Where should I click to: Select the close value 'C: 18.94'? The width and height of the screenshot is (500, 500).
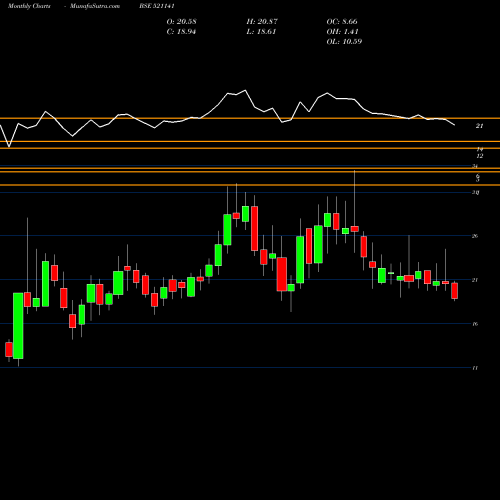(x=181, y=32)
